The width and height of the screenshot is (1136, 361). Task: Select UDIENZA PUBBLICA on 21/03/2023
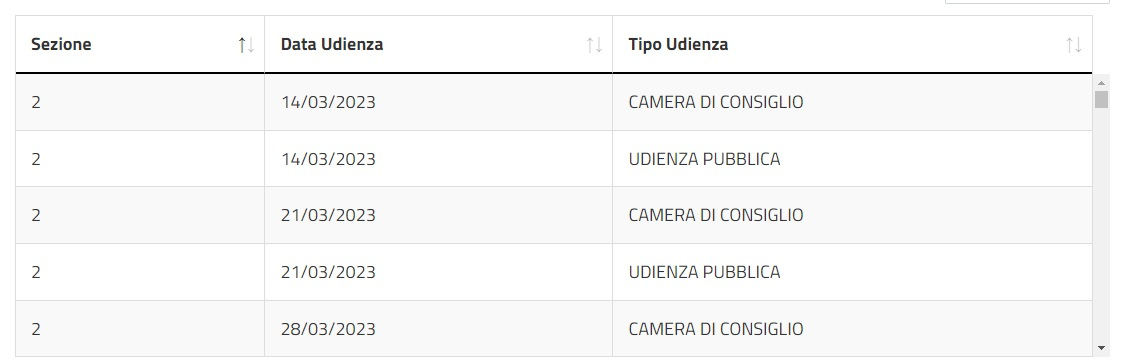point(704,272)
